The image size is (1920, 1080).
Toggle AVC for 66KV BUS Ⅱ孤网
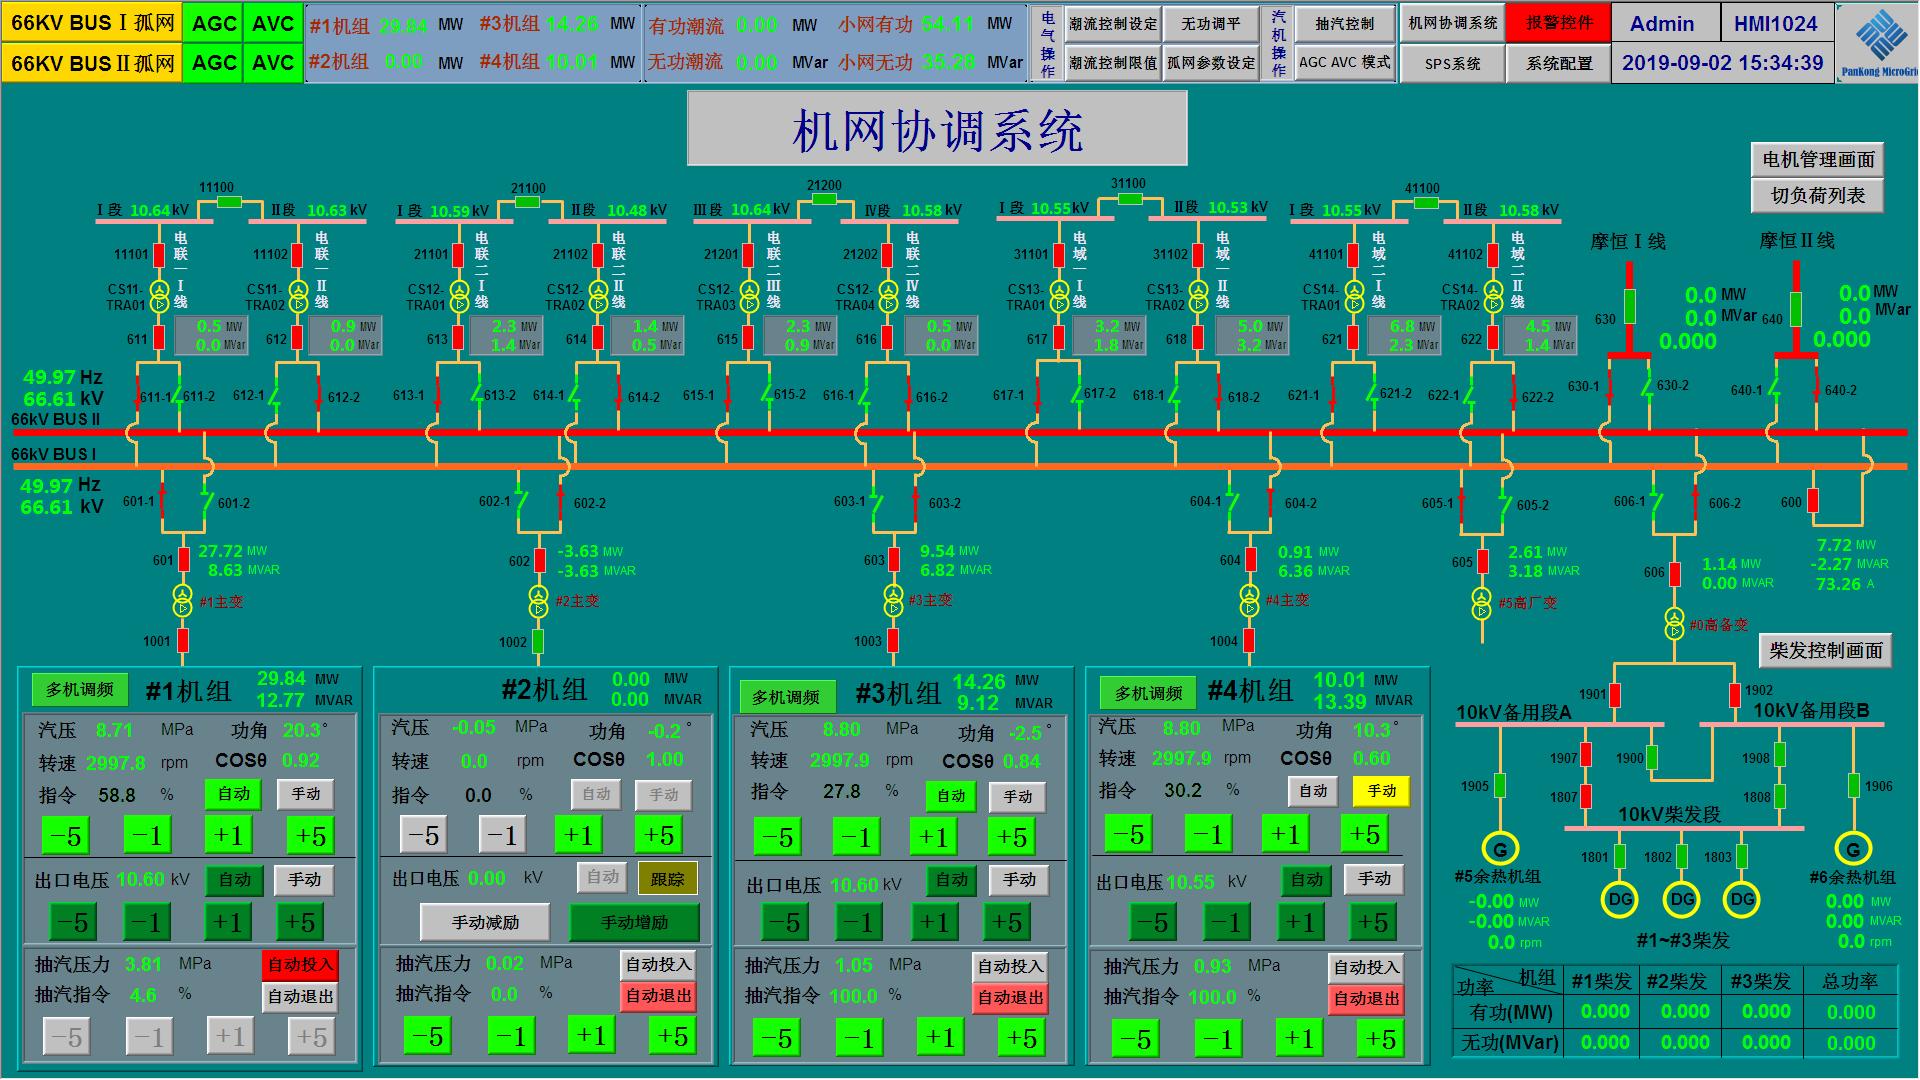pos(273,62)
